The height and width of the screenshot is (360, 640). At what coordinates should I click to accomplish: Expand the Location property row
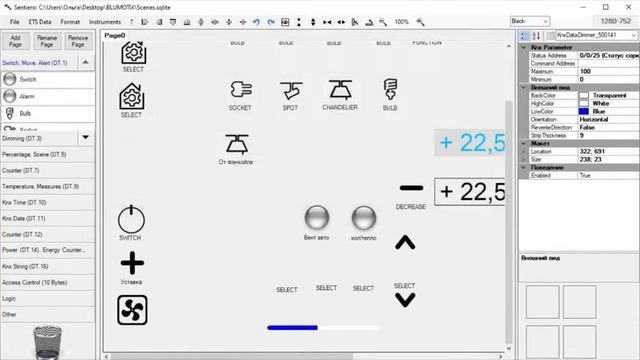pyautogui.click(x=524, y=151)
